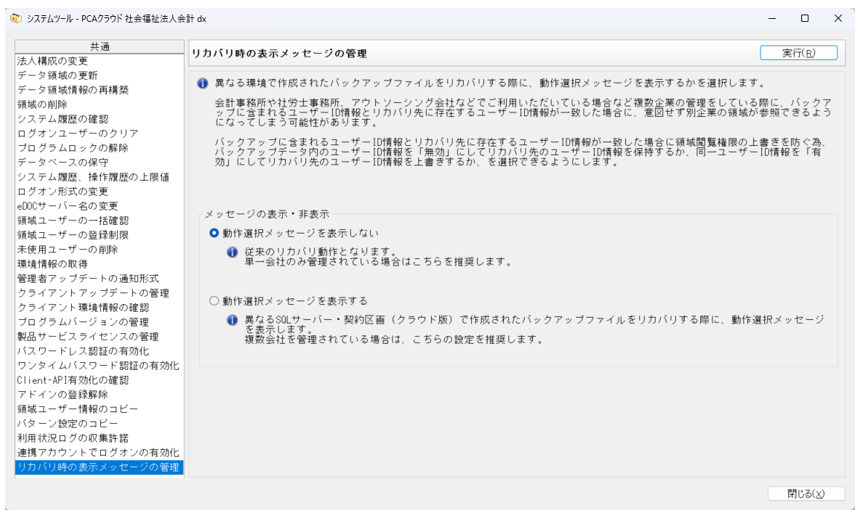Go to 環境情報の取得 item
The height and width of the screenshot is (515, 860).
coord(51,264)
